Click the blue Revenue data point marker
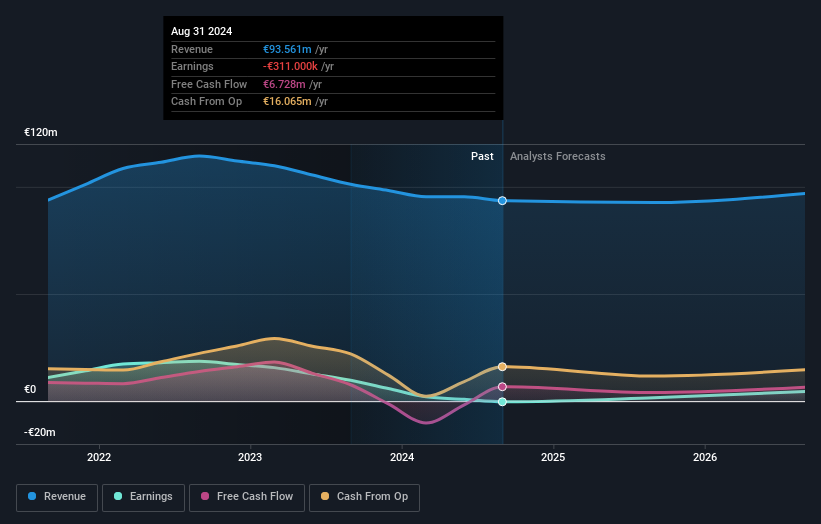This screenshot has width=821, height=524. pyautogui.click(x=502, y=200)
